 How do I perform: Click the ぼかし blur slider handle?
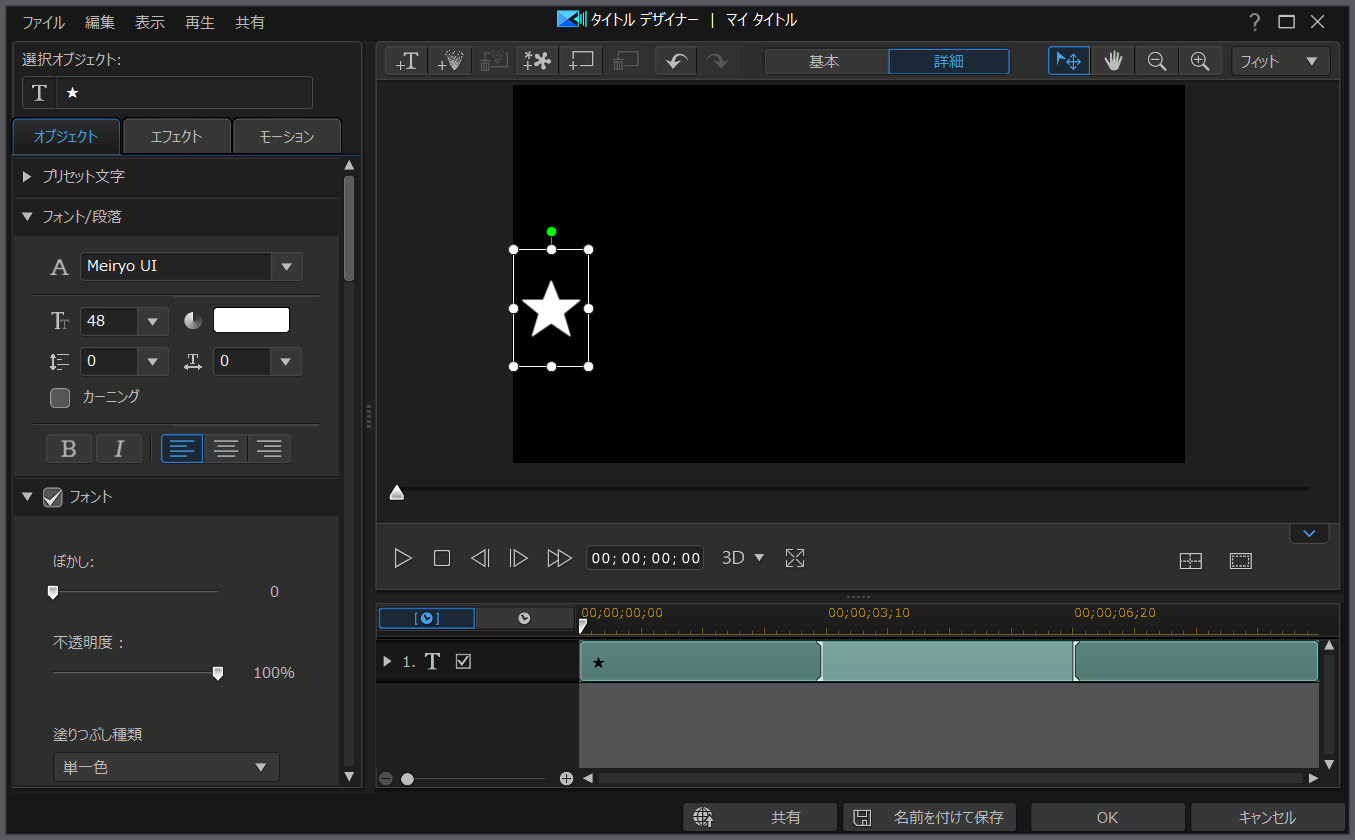click(53, 592)
